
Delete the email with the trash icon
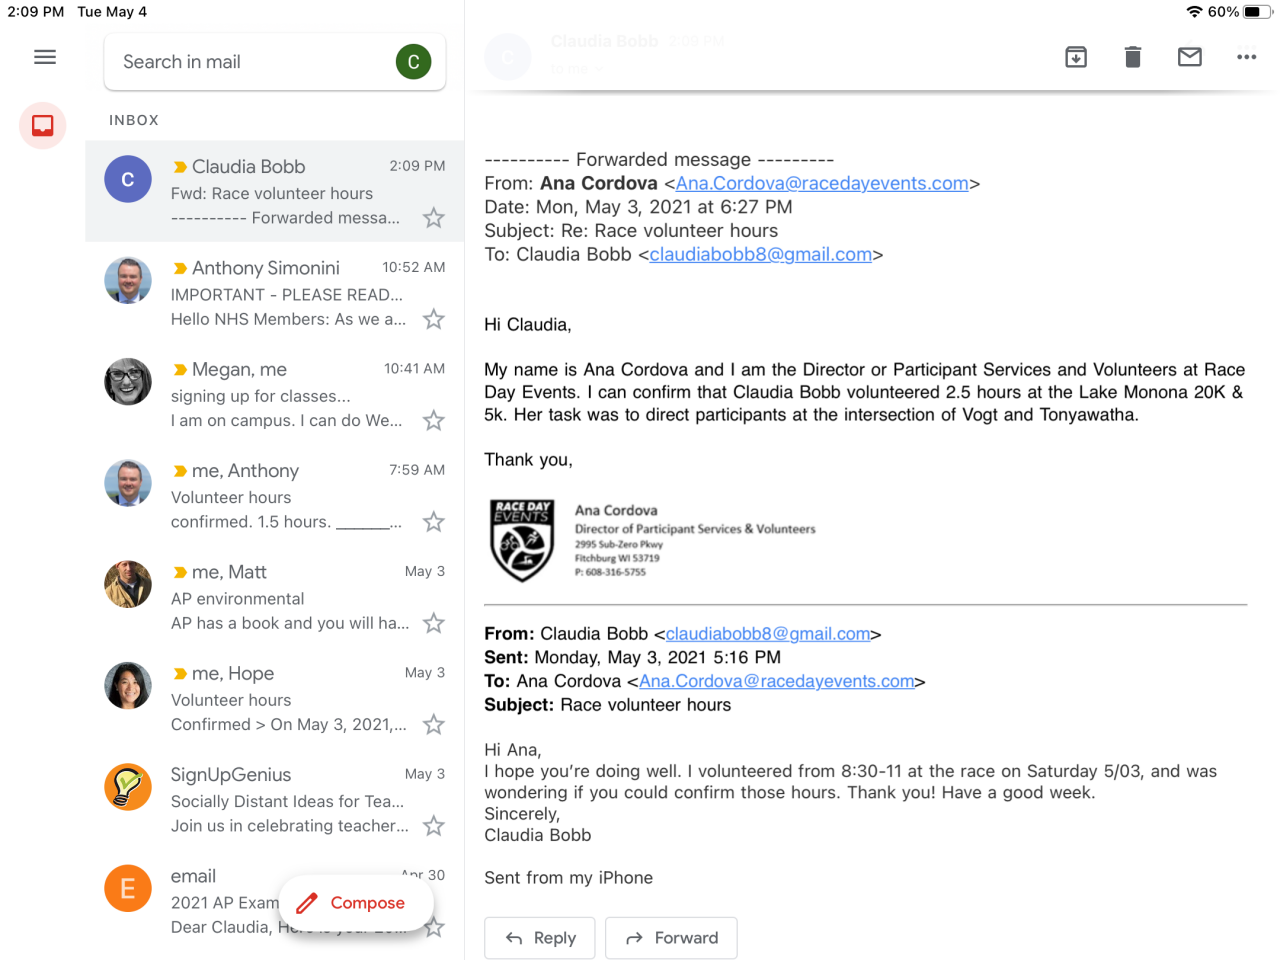[x=1133, y=57]
